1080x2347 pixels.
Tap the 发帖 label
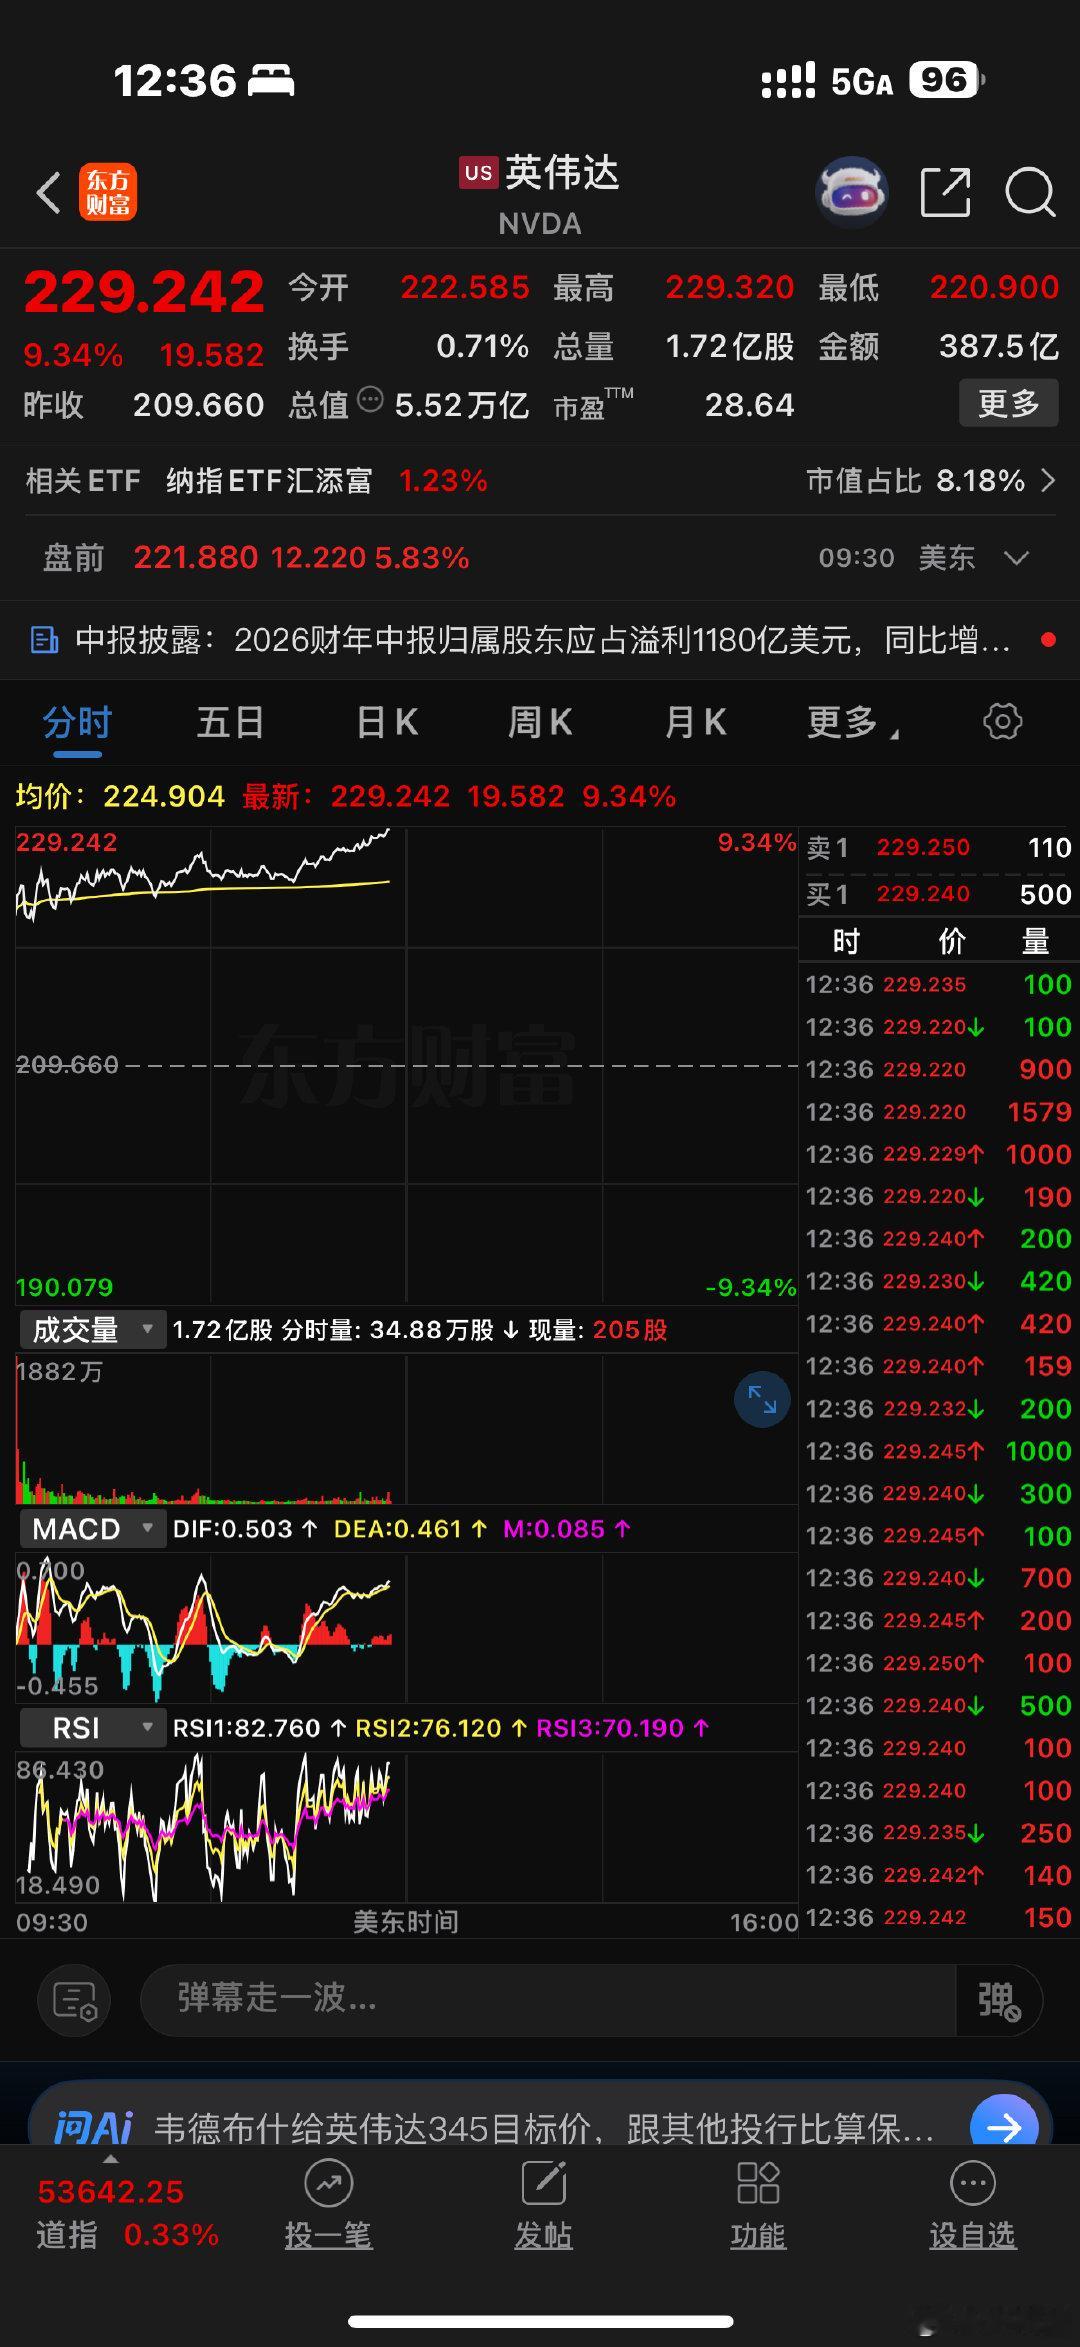coord(544,2235)
